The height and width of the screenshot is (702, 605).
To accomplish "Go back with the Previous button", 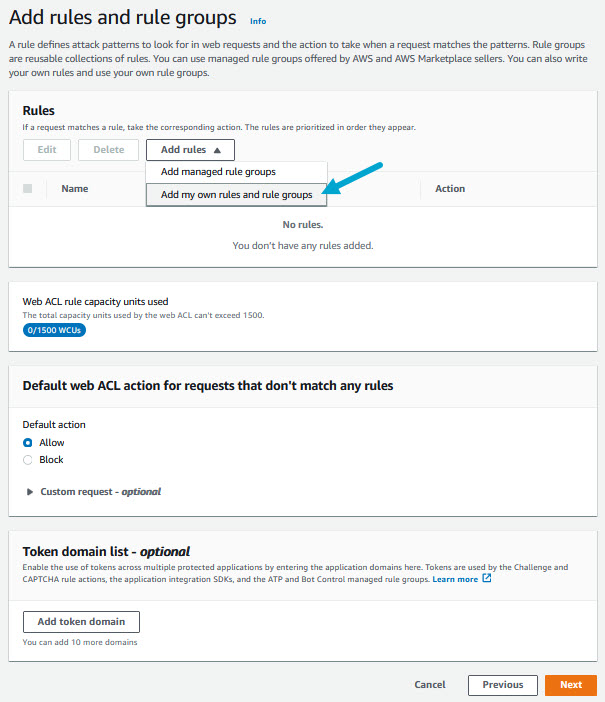I will click(502, 685).
